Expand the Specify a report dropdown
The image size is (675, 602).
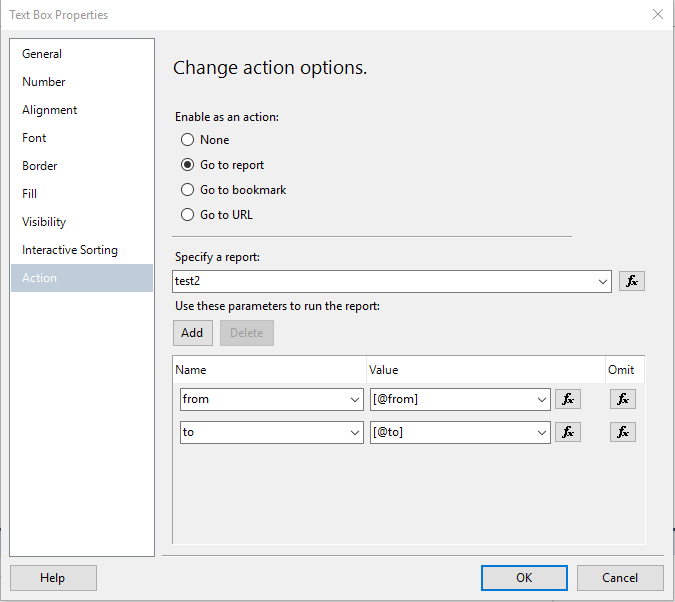[x=603, y=282]
